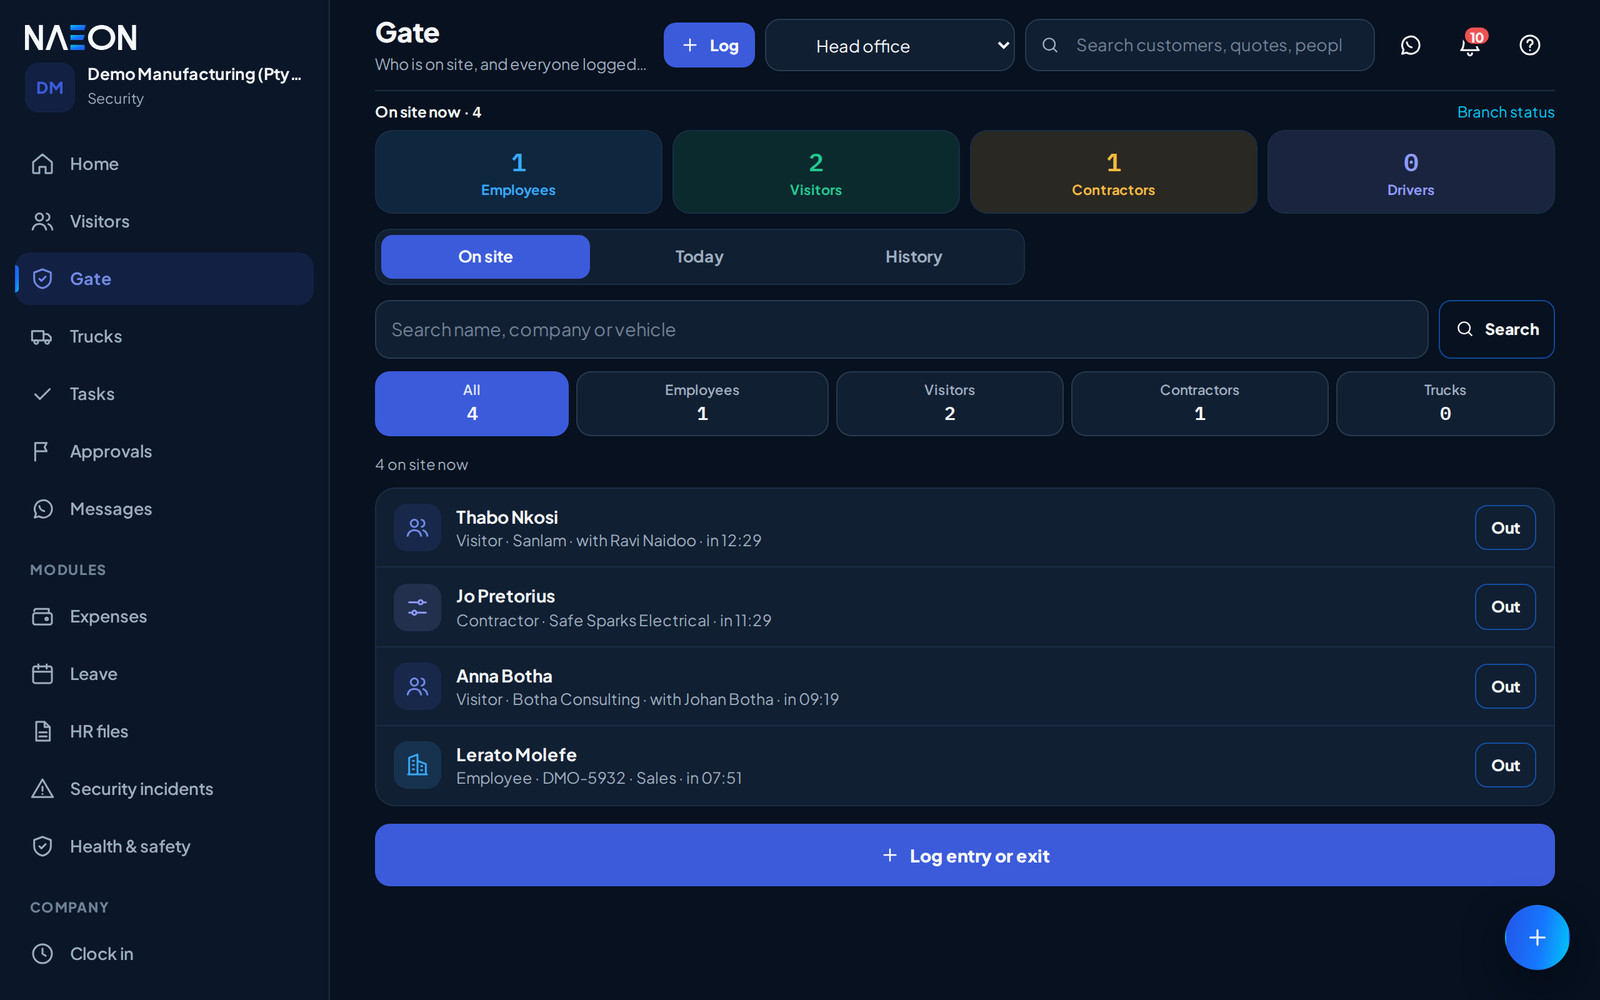Open the Branch status link
1600x1000 pixels.
(1505, 112)
